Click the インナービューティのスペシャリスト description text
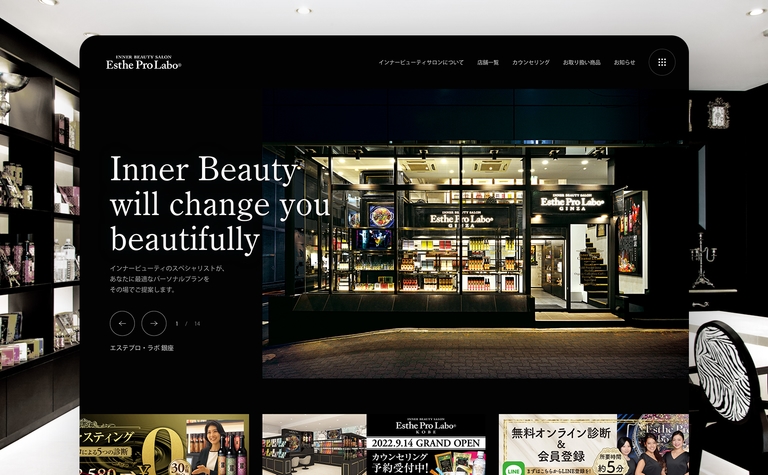Viewport: 768px width, 475px height. tap(170, 279)
